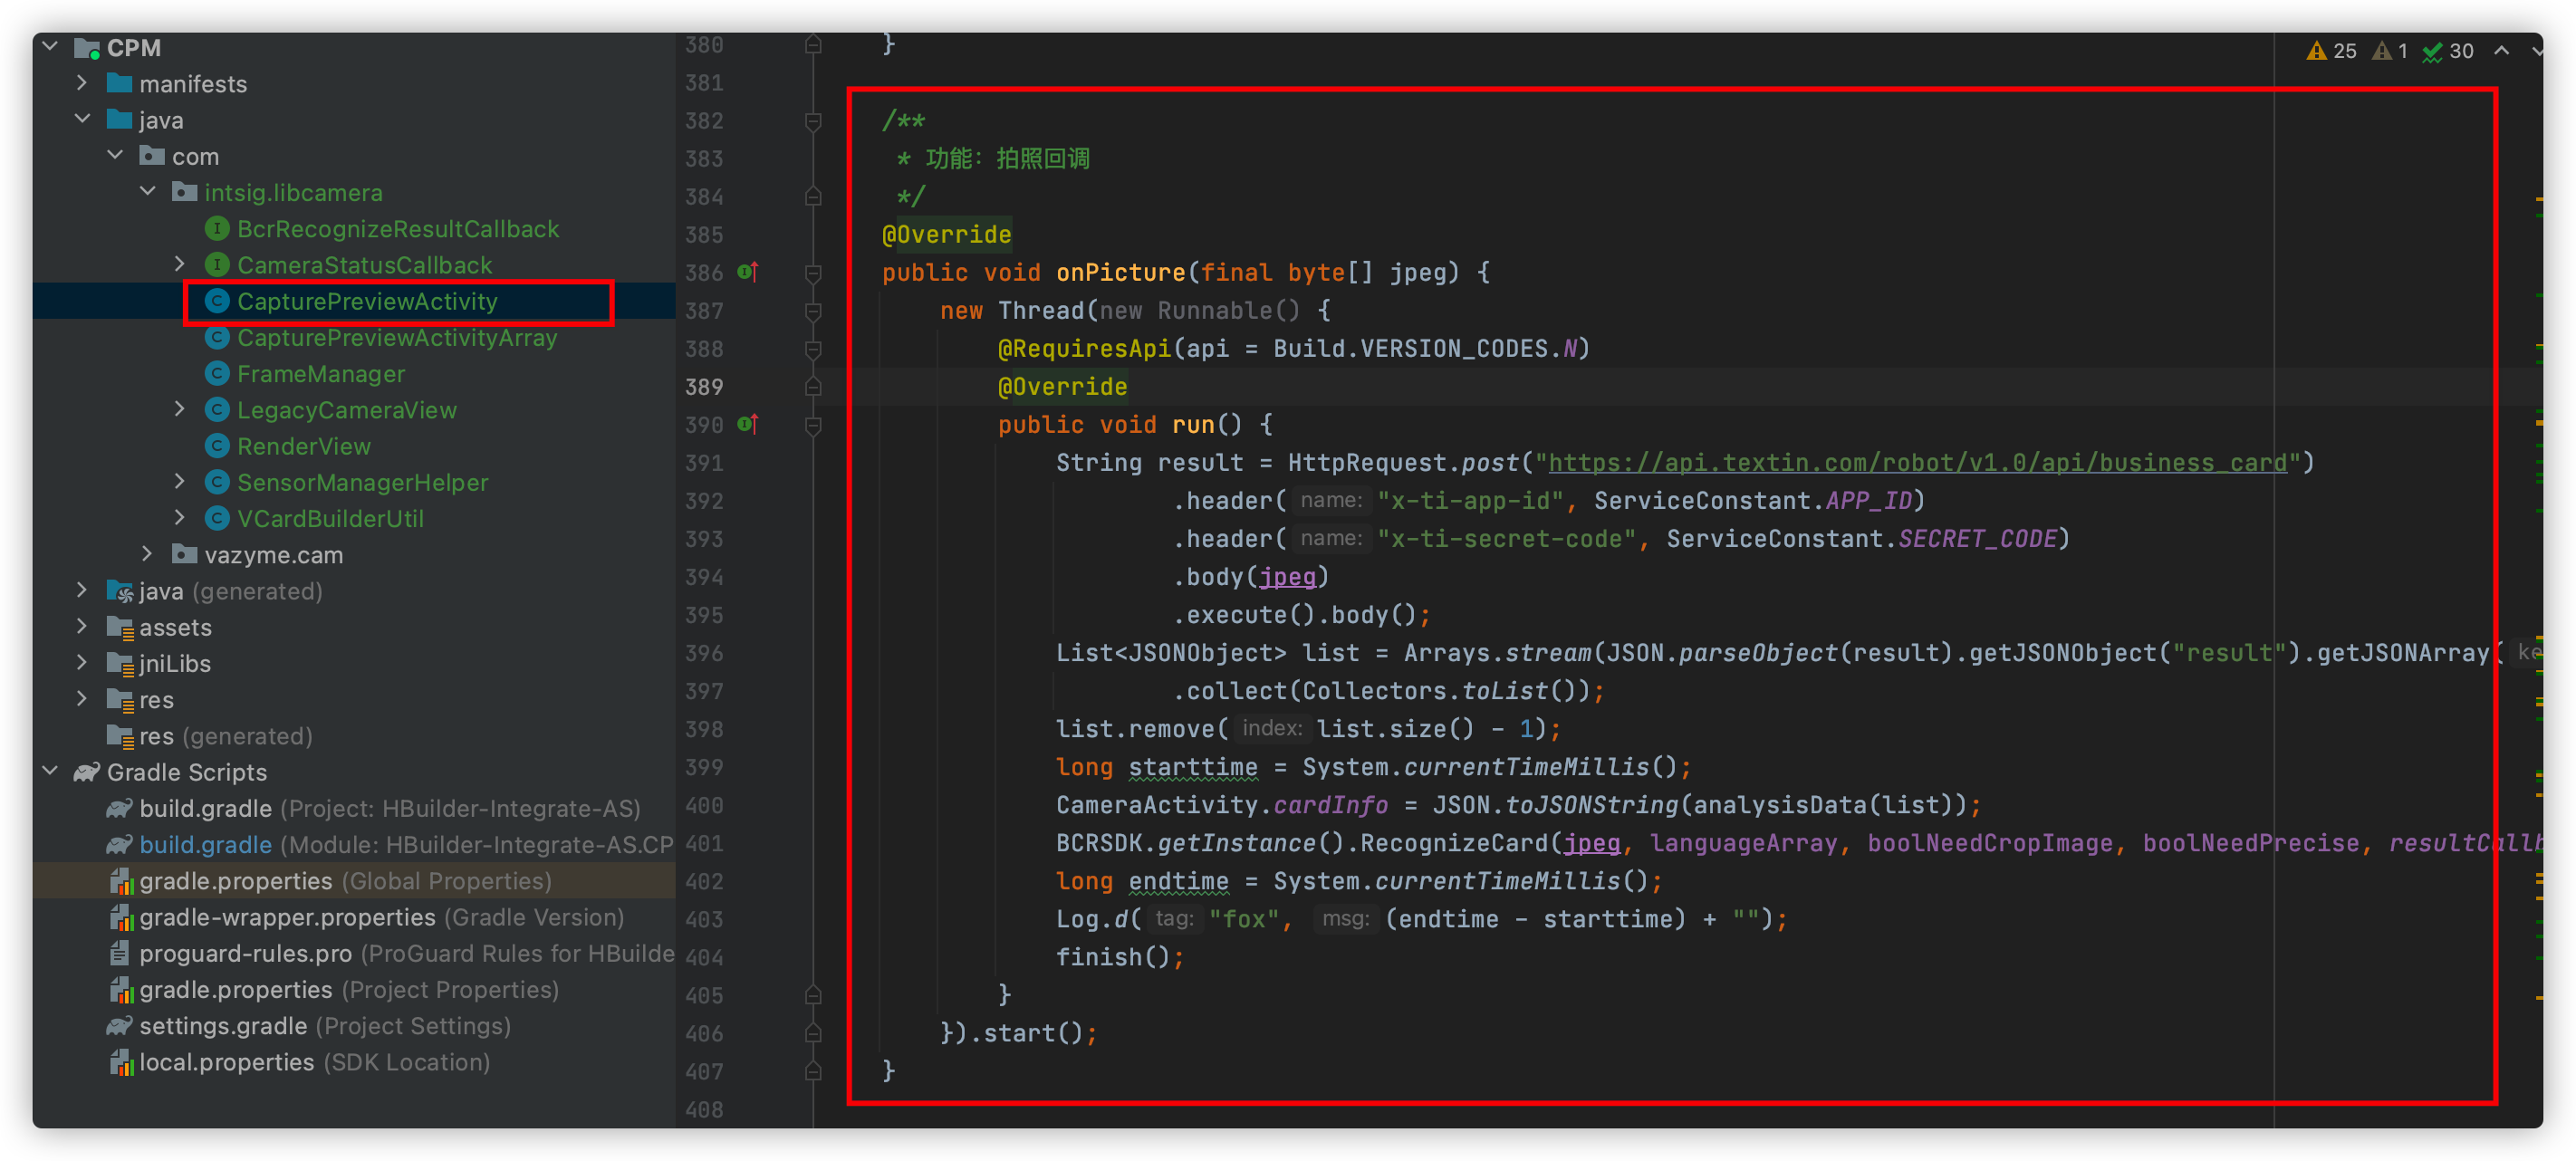Click the @RequiresApi annotation
Viewport: 2576px width, 1161px height.
click(1084, 348)
